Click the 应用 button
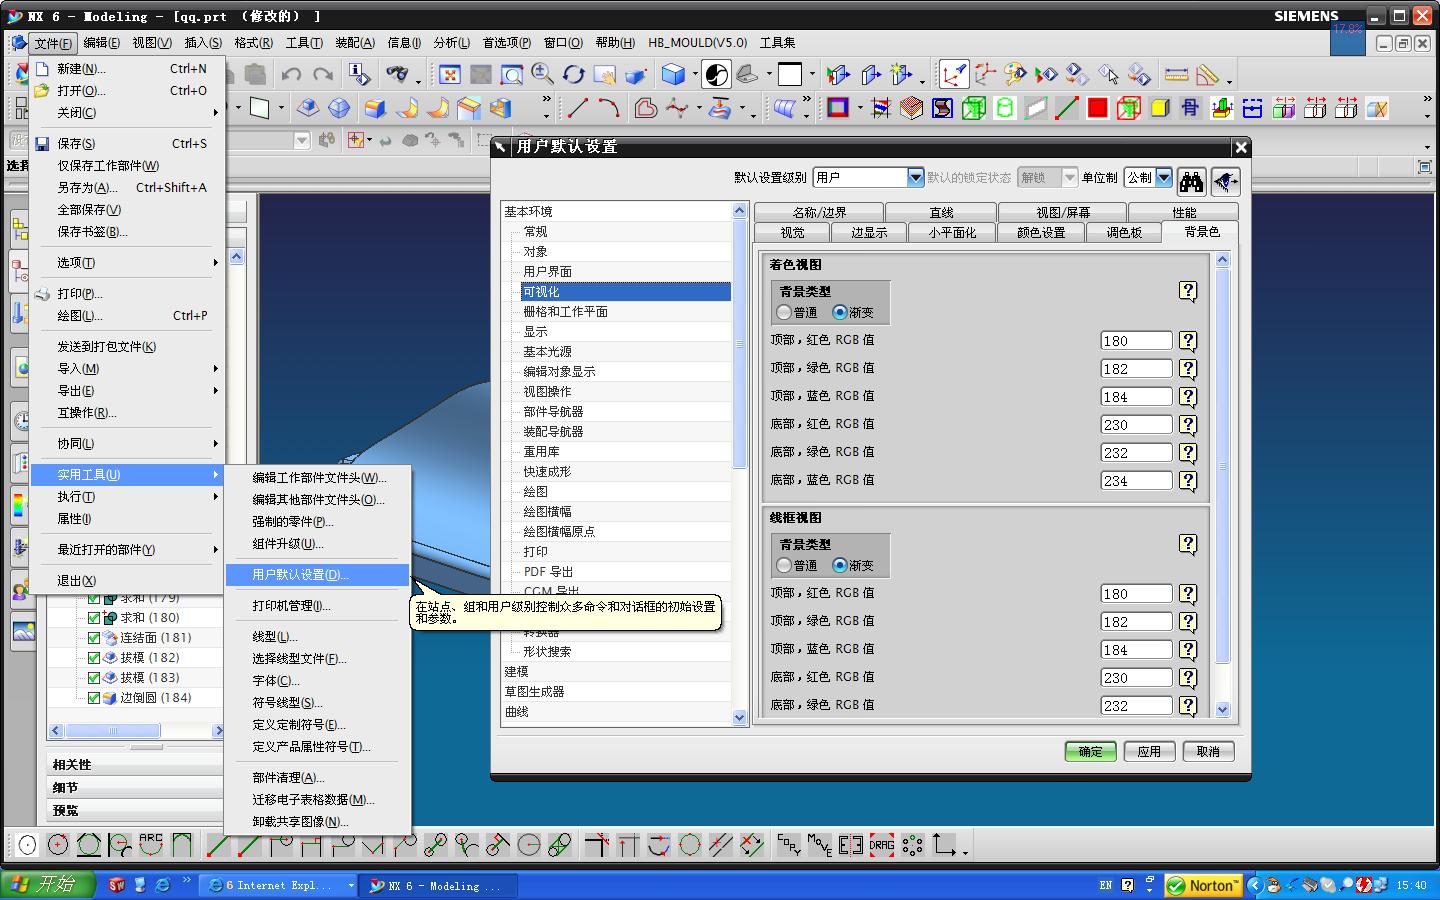Viewport: 1440px width, 900px height. coord(1149,752)
